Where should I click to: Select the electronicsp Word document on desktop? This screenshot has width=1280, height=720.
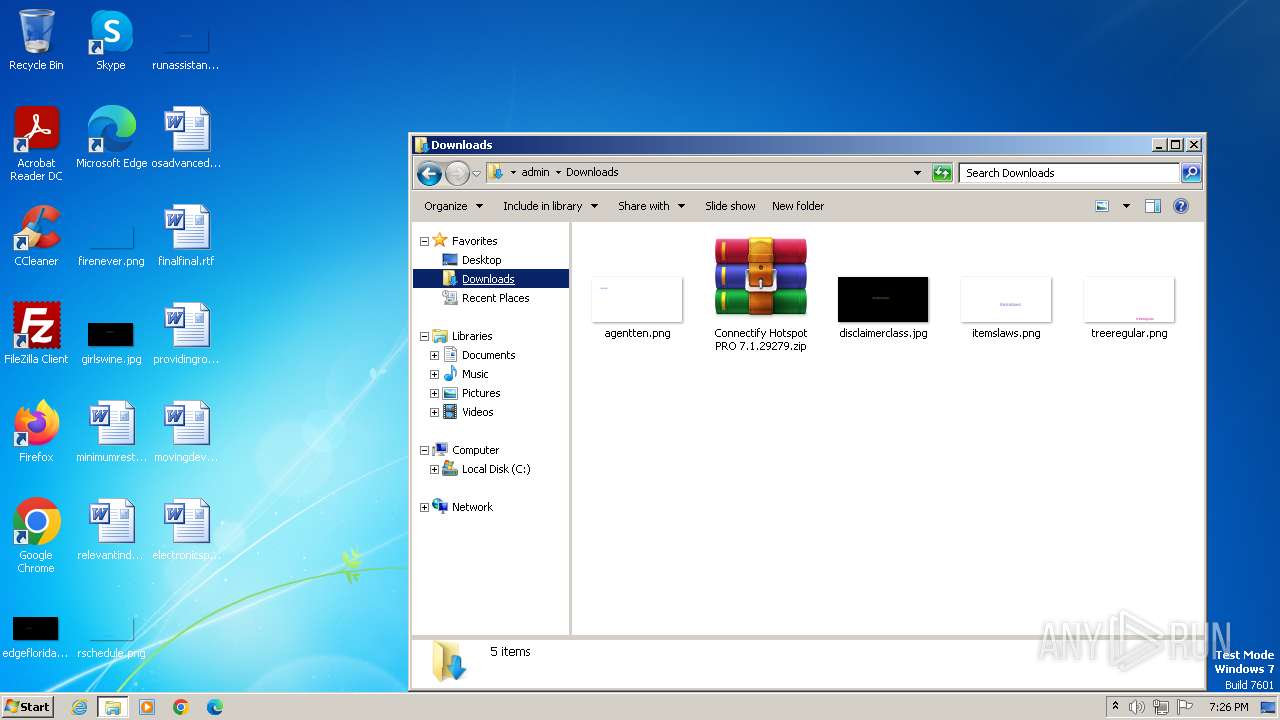tap(186, 529)
